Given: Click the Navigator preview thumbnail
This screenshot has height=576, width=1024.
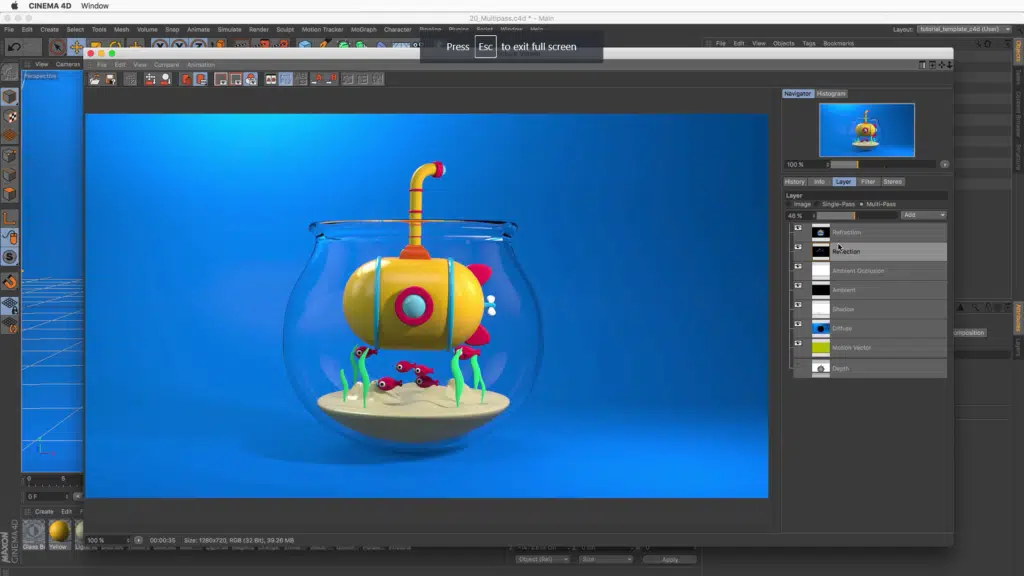Looking at the screenshot, I should pos(867,130).
